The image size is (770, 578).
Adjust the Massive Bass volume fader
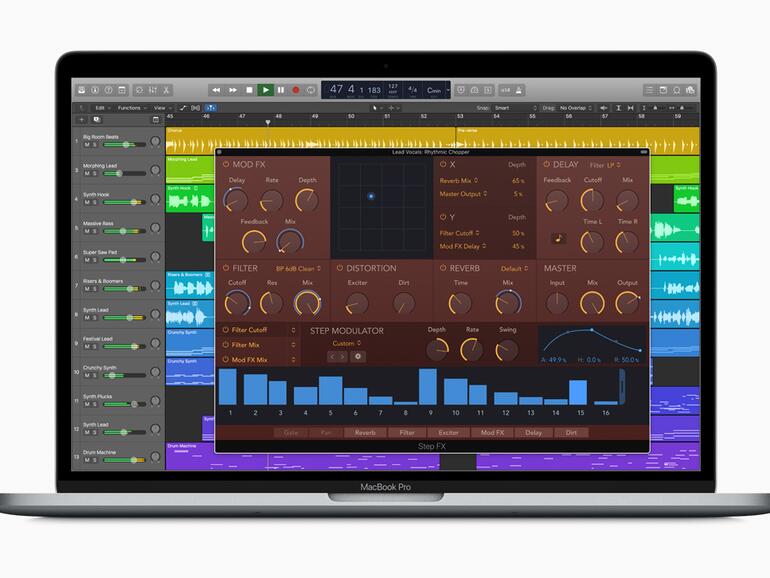[x=125, y=231]
